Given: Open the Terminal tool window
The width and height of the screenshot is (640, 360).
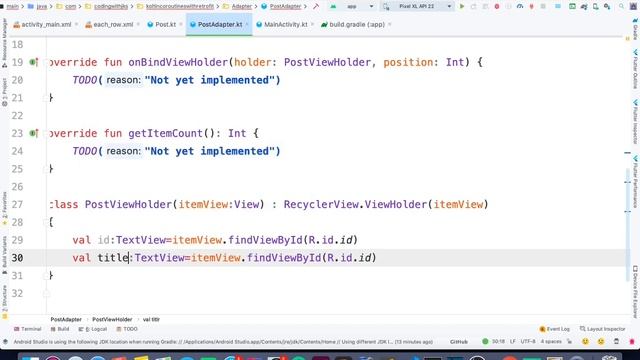Looking at the screenshot, I should click(27, 329).
